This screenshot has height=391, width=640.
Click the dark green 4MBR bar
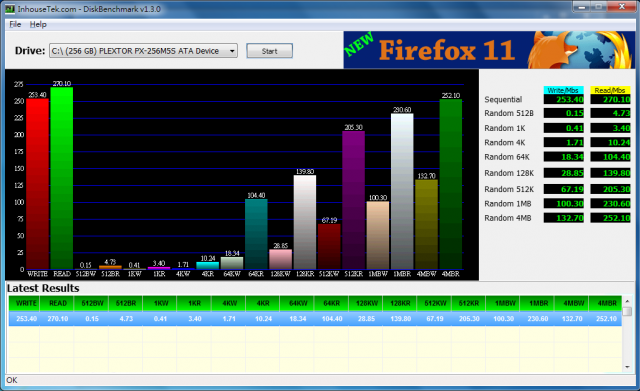click(451, 184)
